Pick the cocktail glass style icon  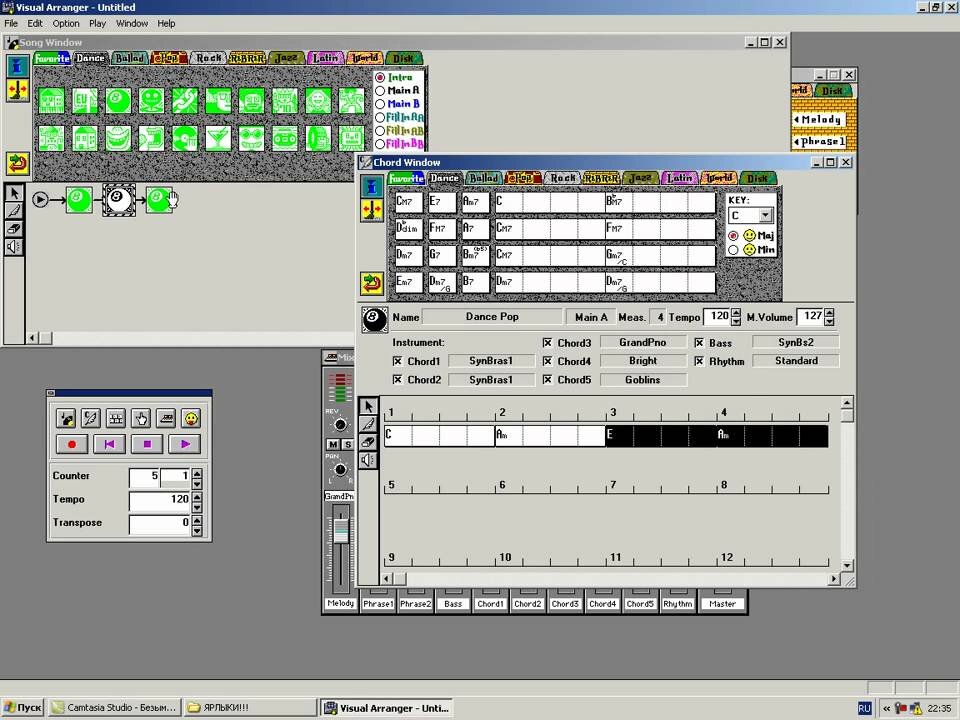click(218, 139)
